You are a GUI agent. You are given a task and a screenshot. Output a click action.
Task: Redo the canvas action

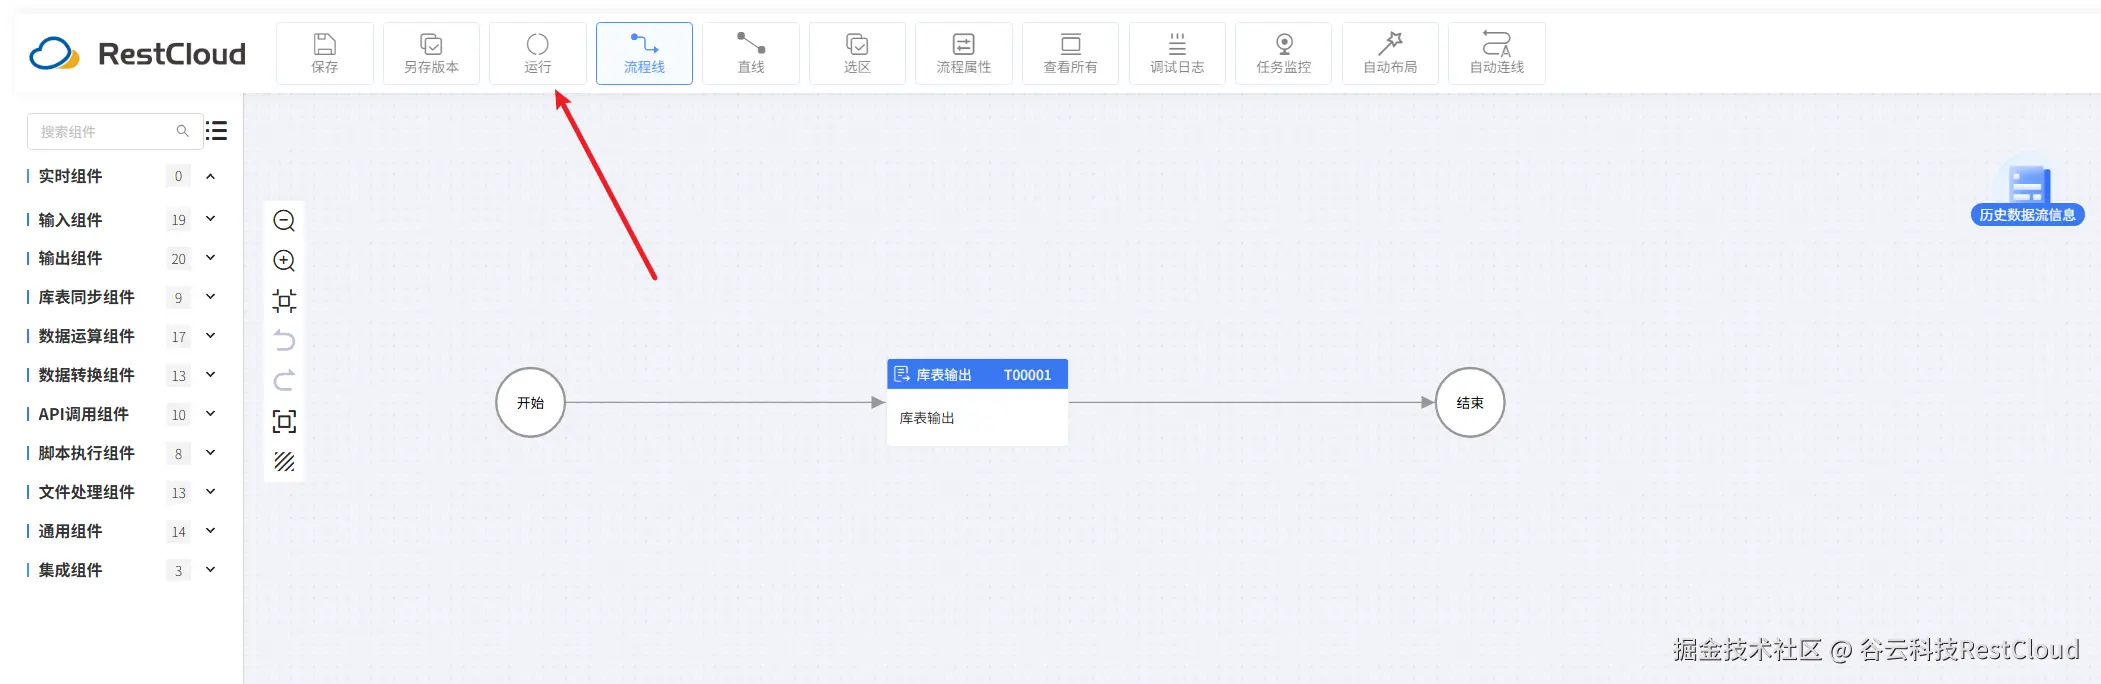[284, 381]
